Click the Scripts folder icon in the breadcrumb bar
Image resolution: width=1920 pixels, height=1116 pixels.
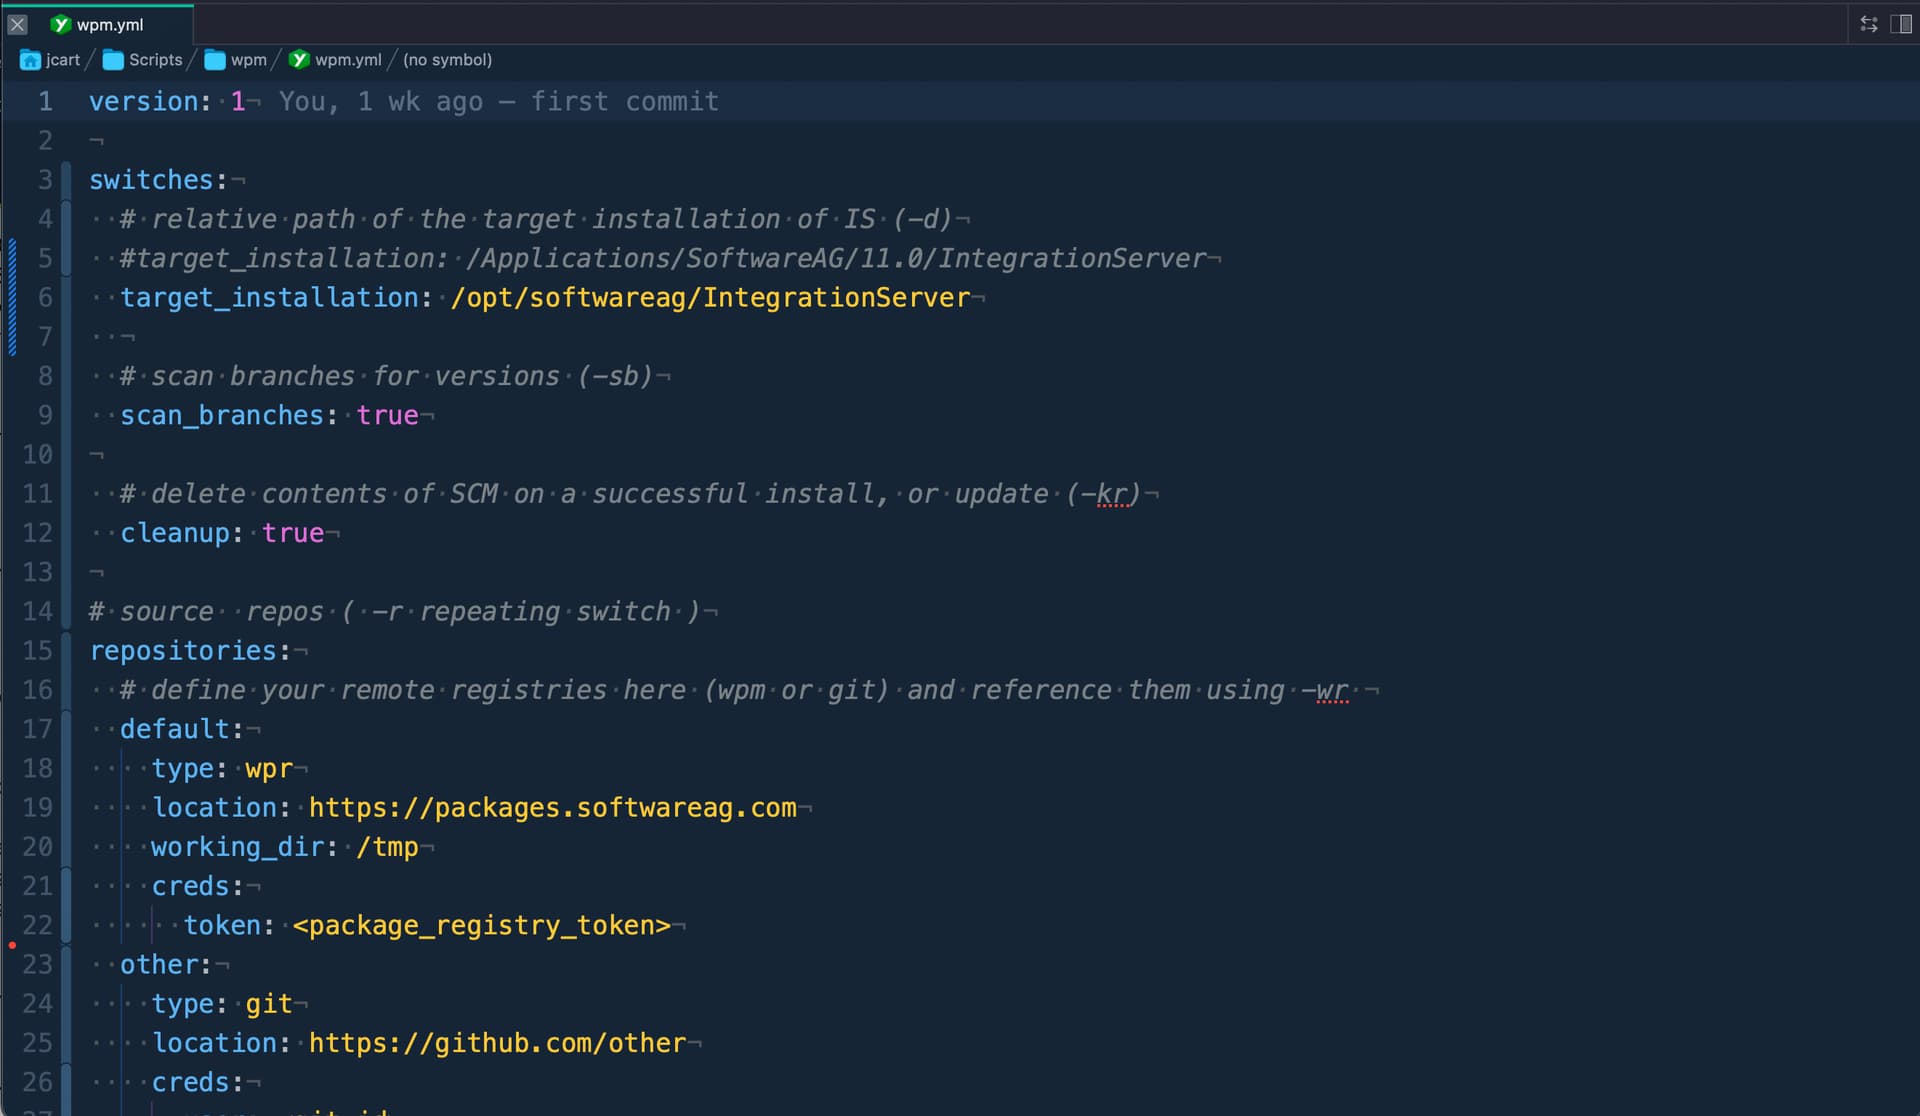112,60
